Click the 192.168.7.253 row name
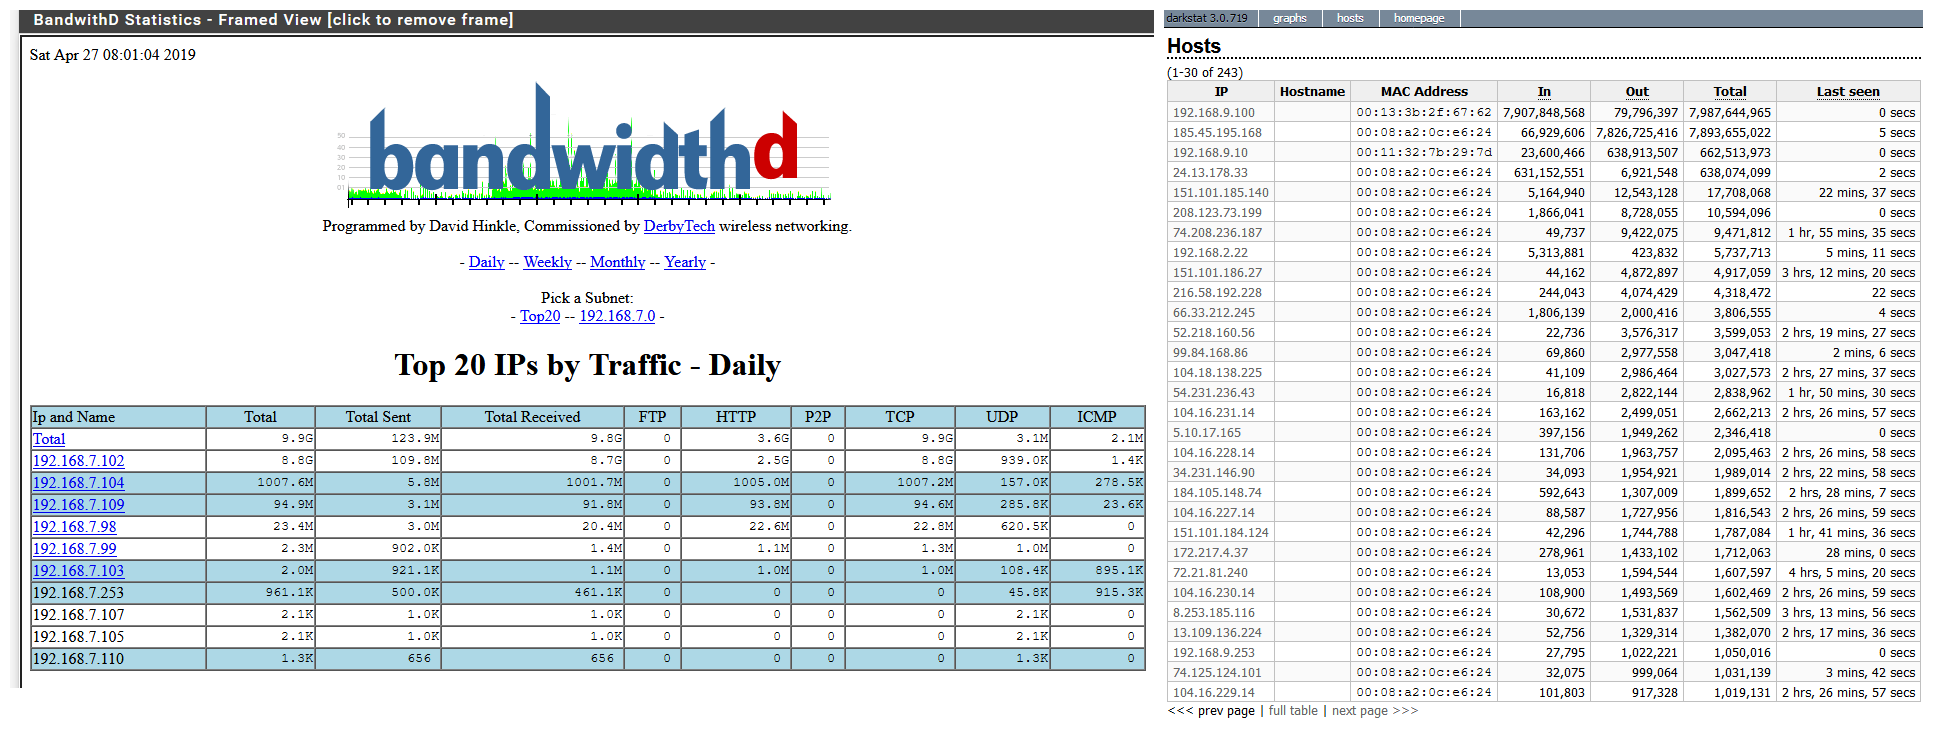Image resolution: width=1933 pixels, height=738 pixels. coord(79,593)
